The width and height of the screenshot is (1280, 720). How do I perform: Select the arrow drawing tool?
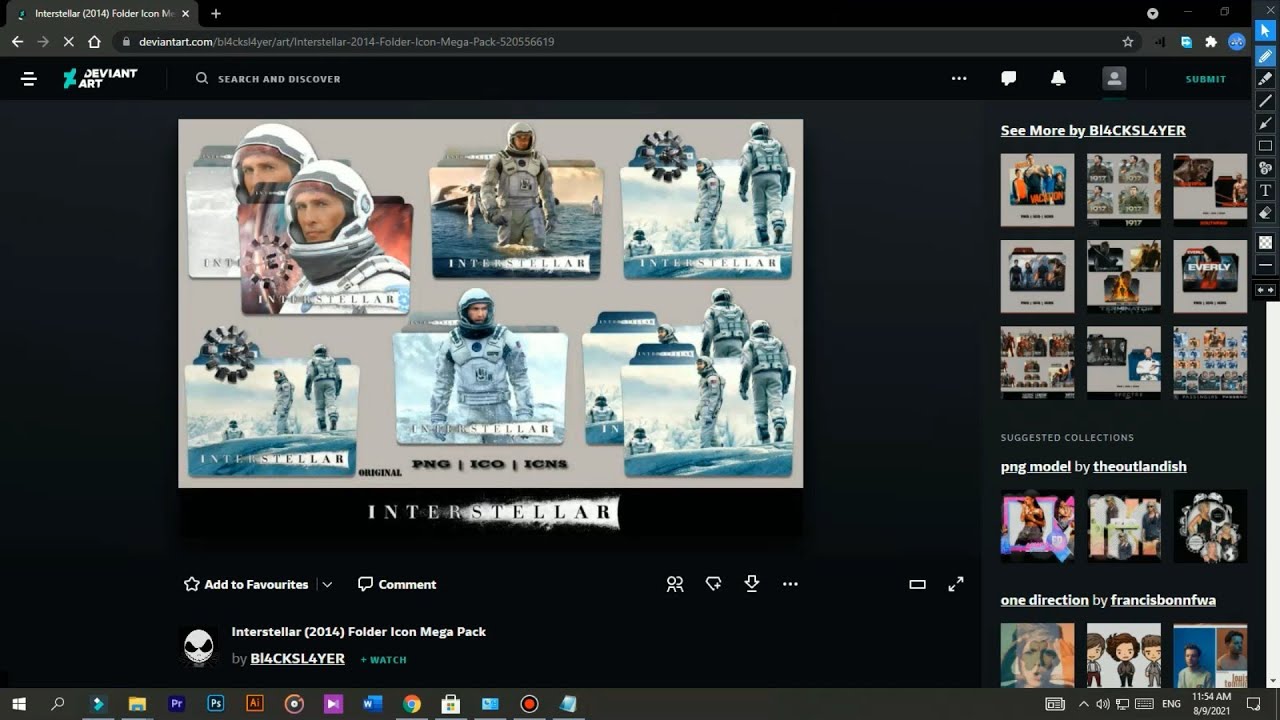[1265, 123]
